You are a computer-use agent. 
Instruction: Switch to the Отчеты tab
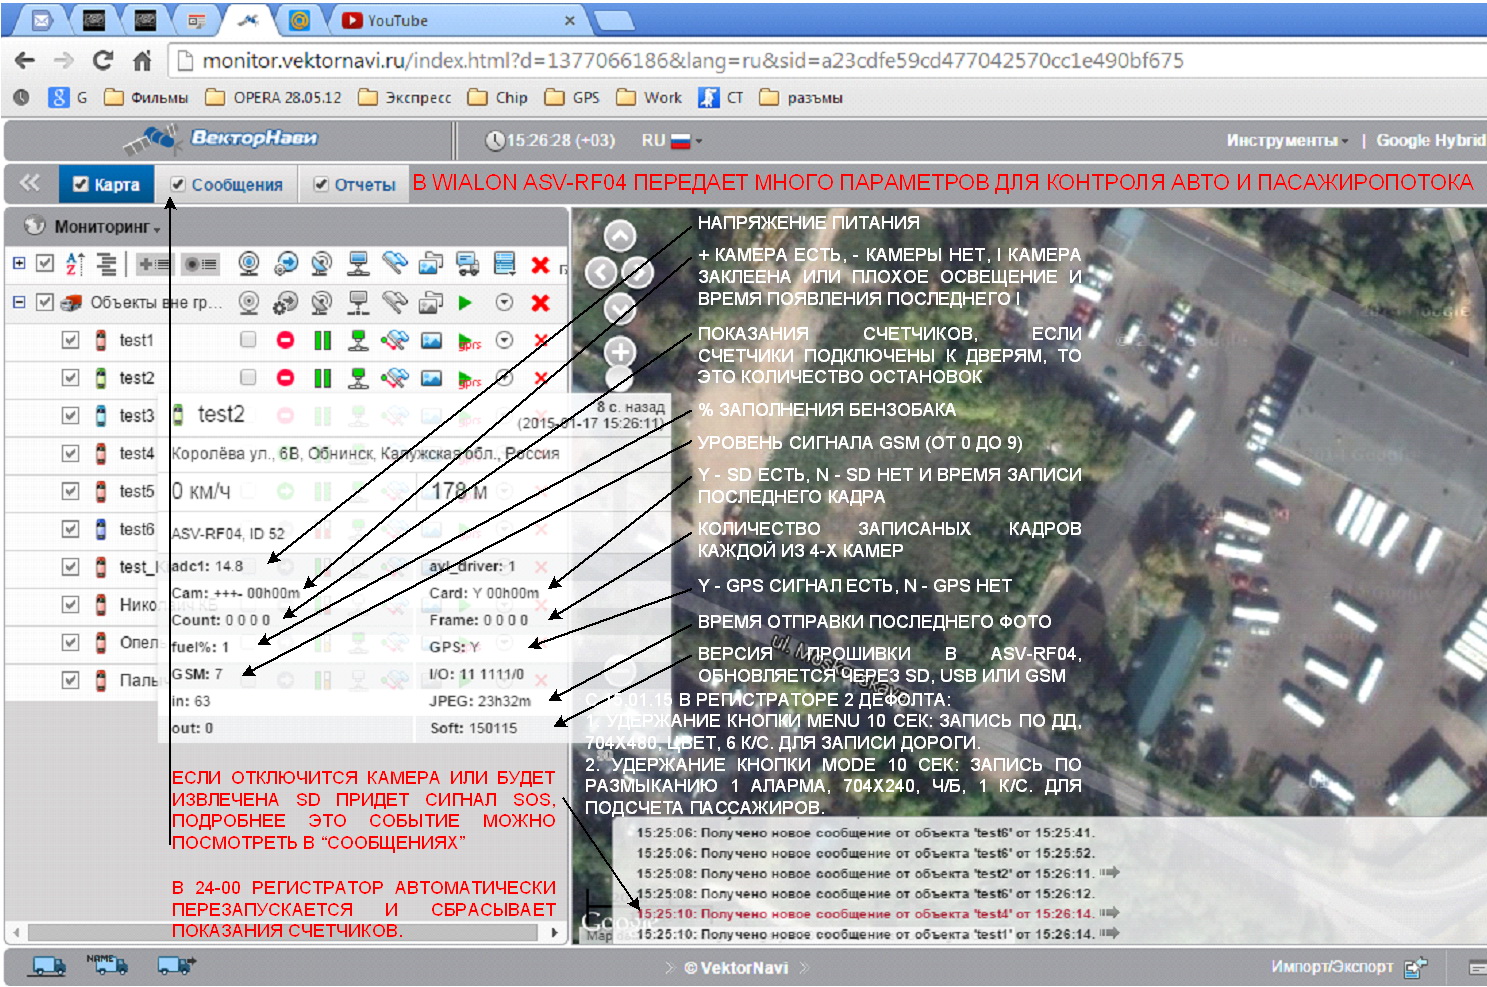(x=355, y=185)
